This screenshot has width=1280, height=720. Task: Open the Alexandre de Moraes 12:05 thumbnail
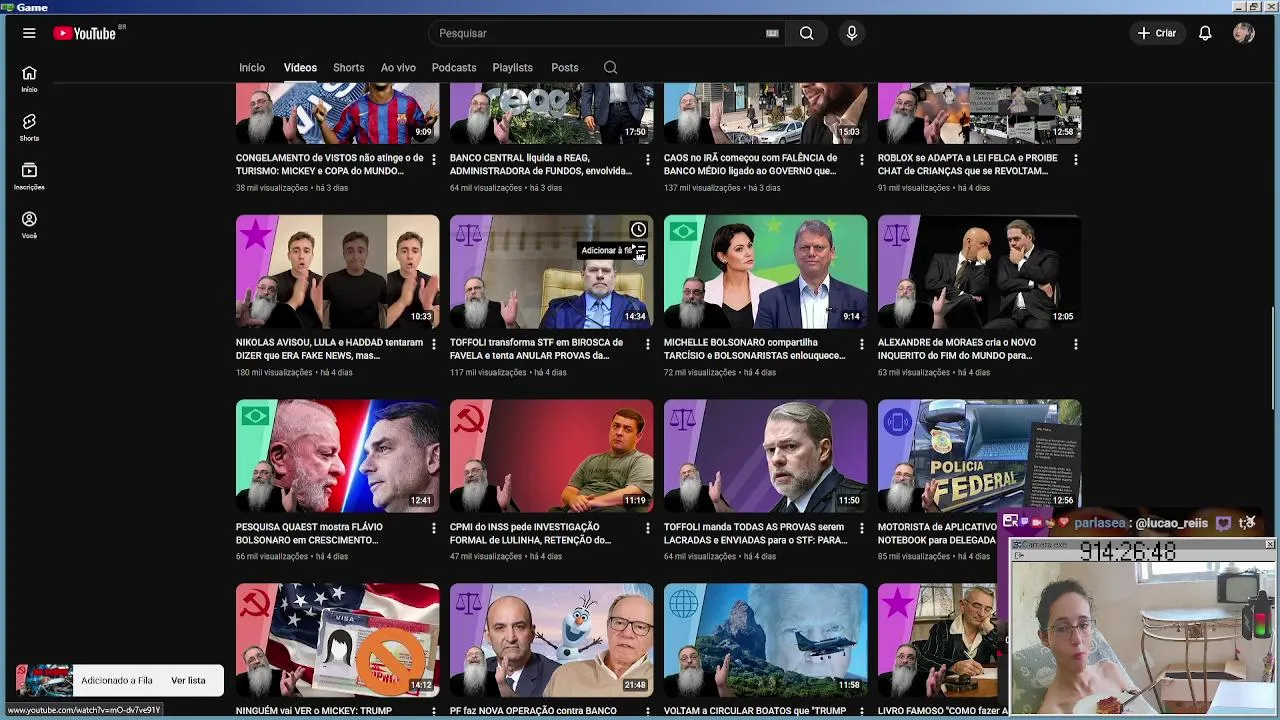pos(979,272)
